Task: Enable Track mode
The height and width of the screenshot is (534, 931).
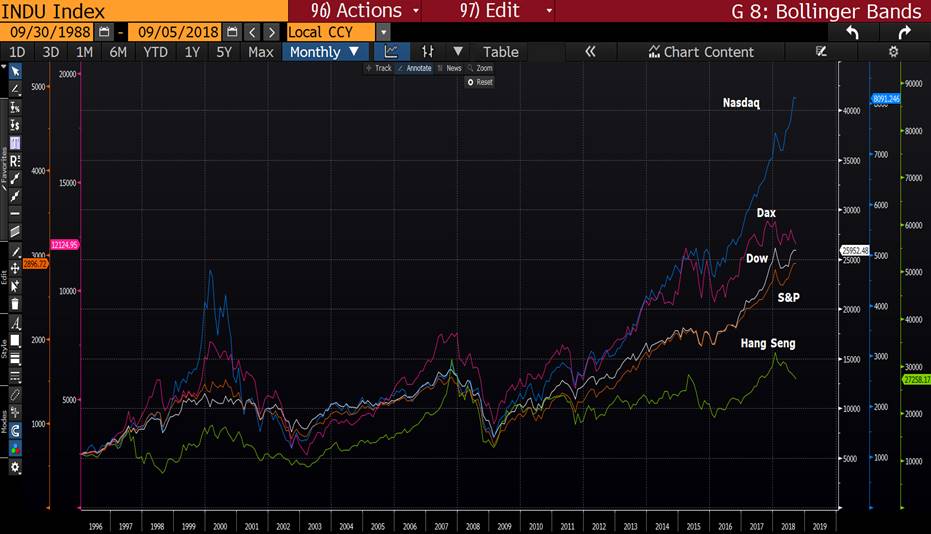Action: tap(378, 68)
